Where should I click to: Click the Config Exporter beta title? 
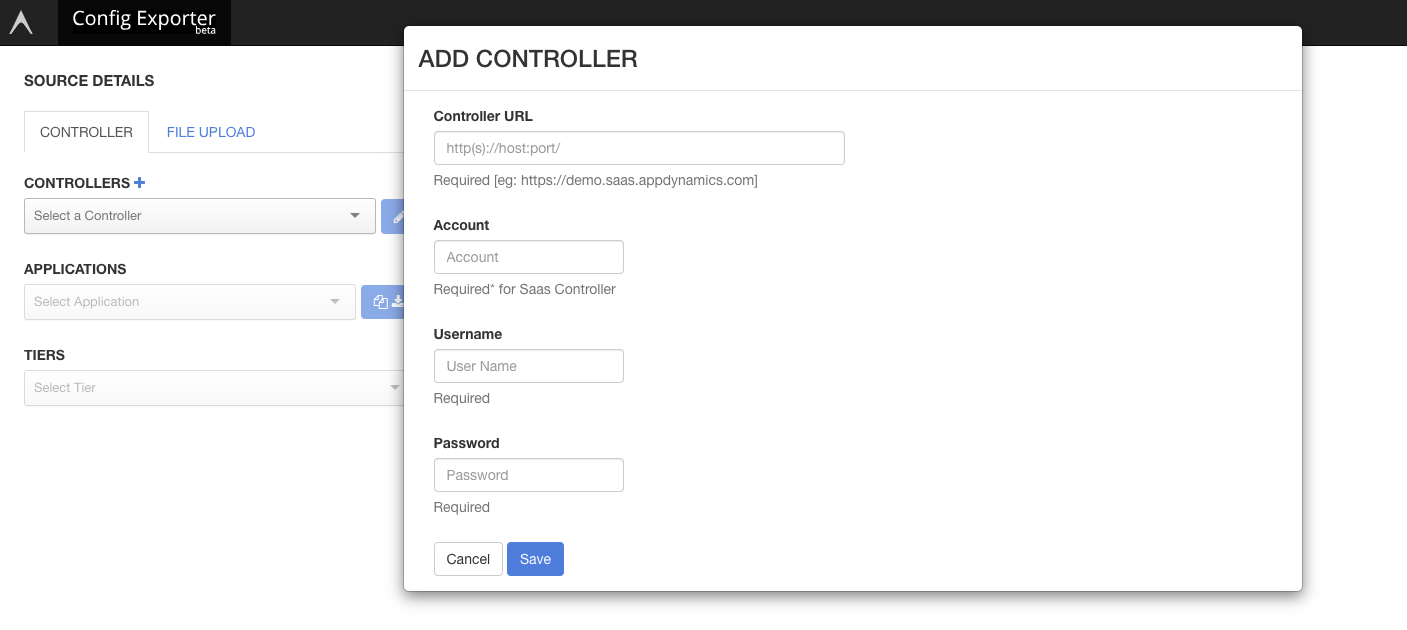pos(144,22)
